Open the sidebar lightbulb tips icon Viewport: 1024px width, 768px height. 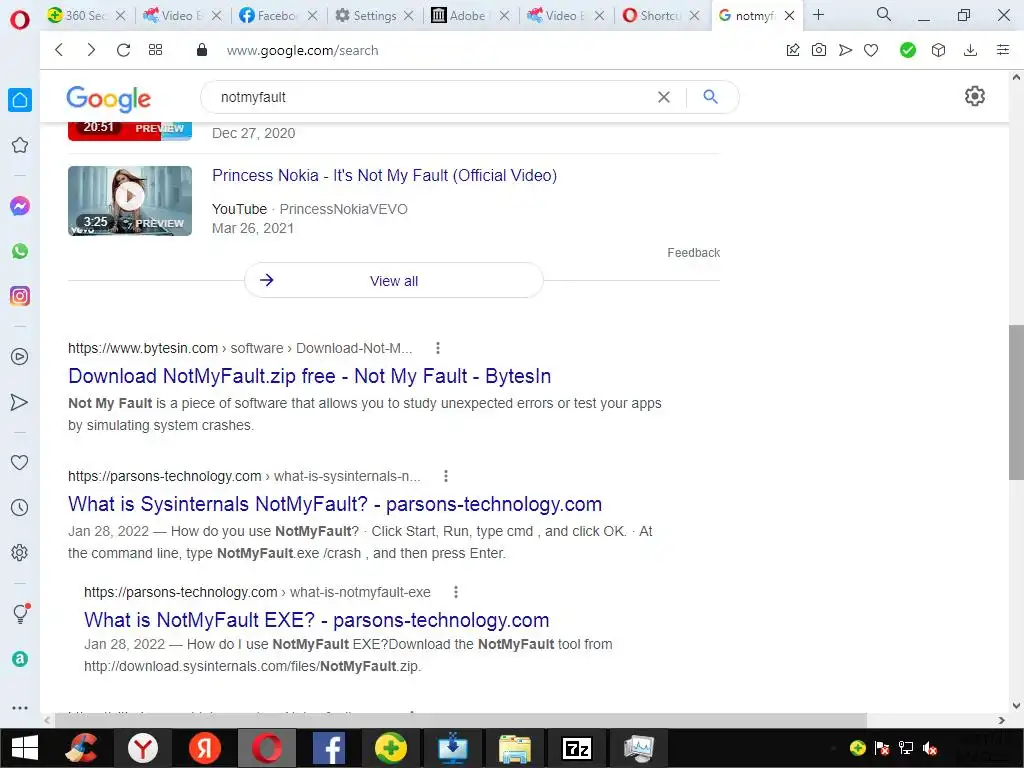point(21,613)
